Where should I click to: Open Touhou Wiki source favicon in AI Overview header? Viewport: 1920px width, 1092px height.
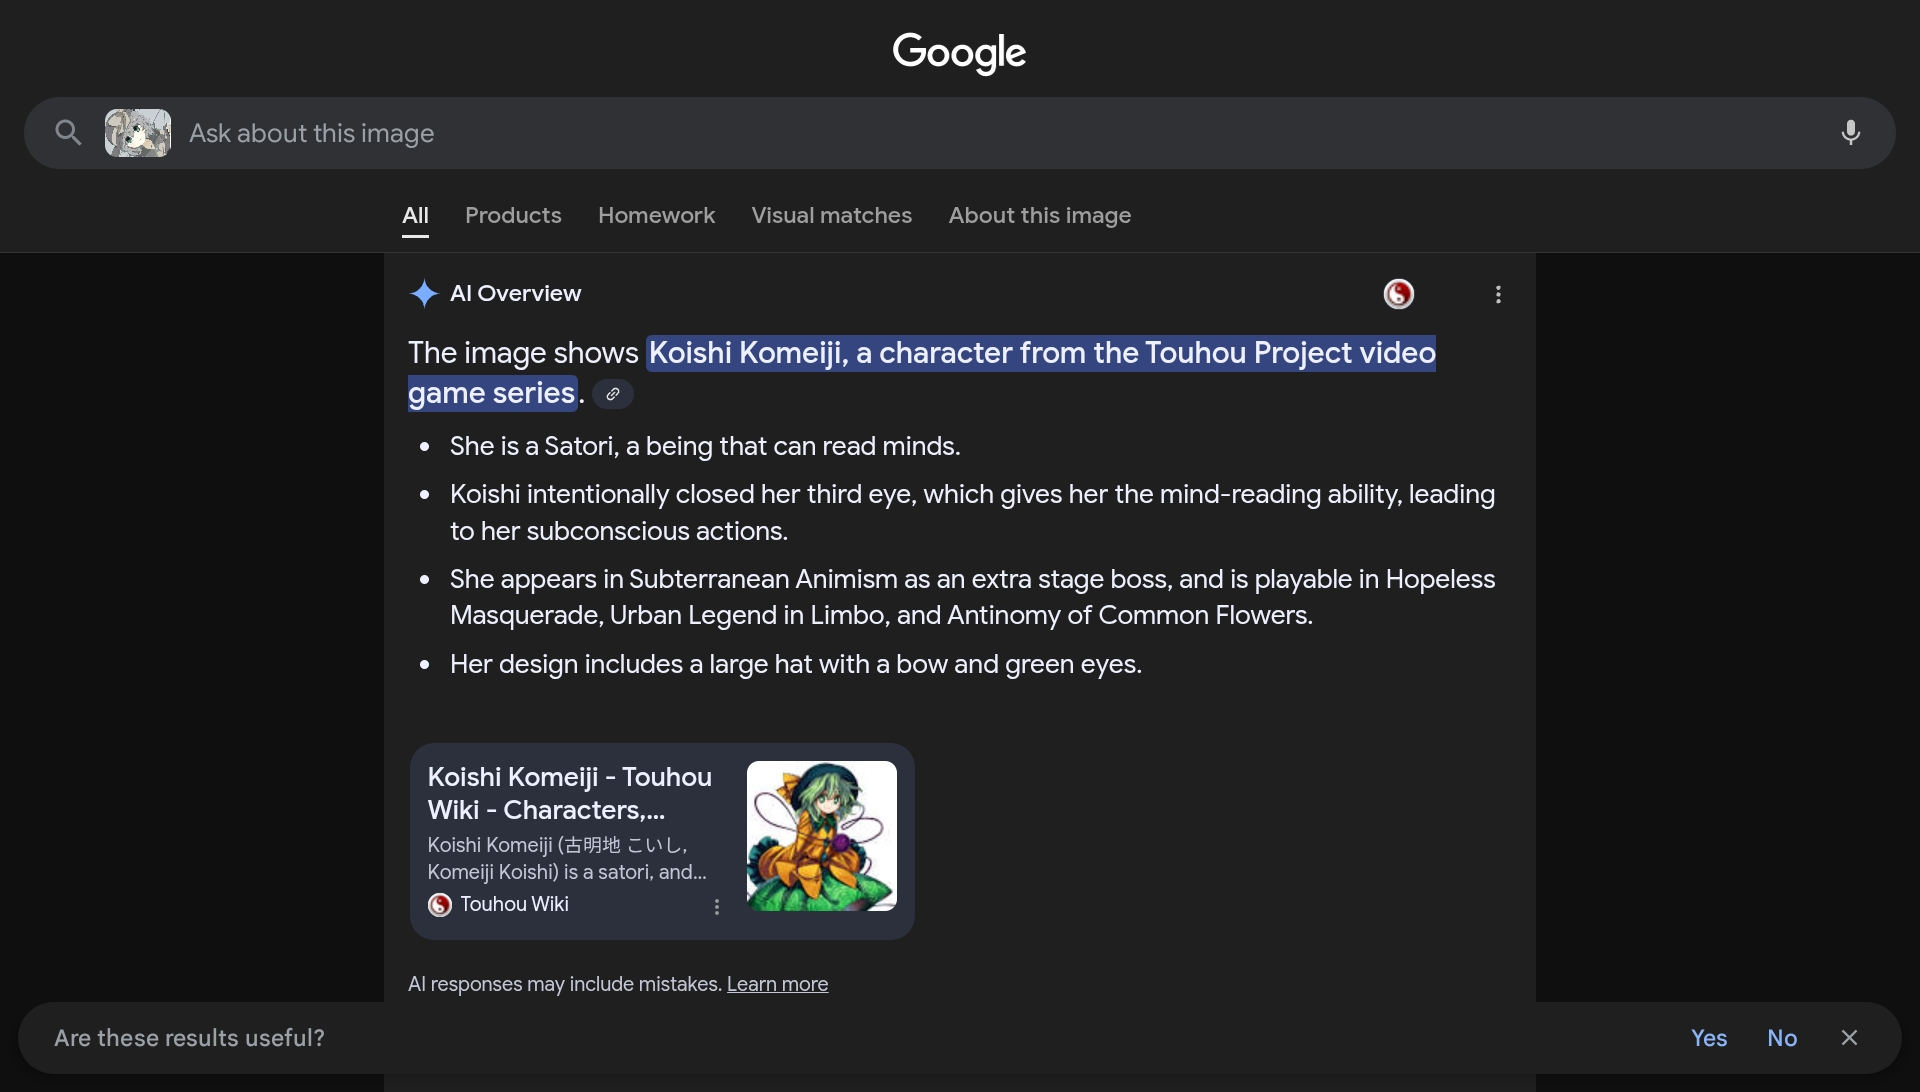tap(1398, 294)
